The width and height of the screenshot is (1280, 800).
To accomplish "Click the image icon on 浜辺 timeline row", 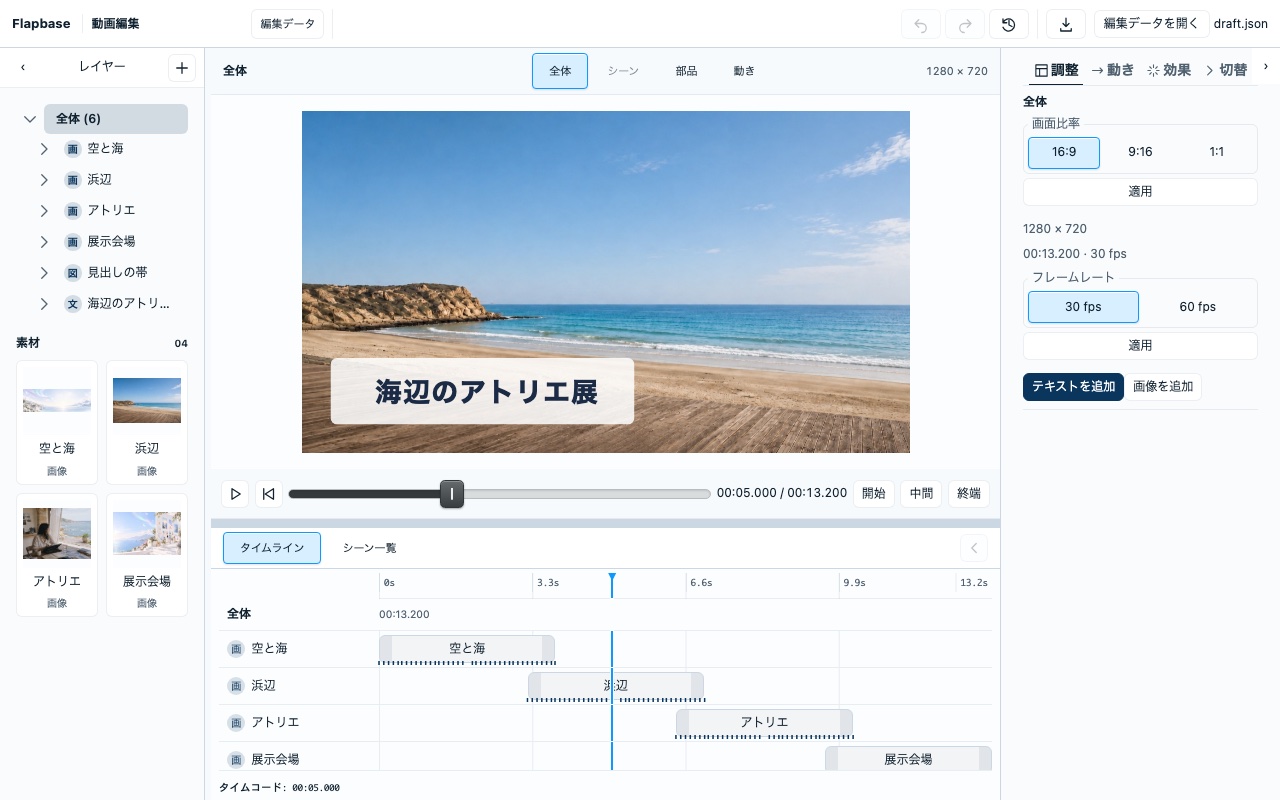I will coord(236,686).
